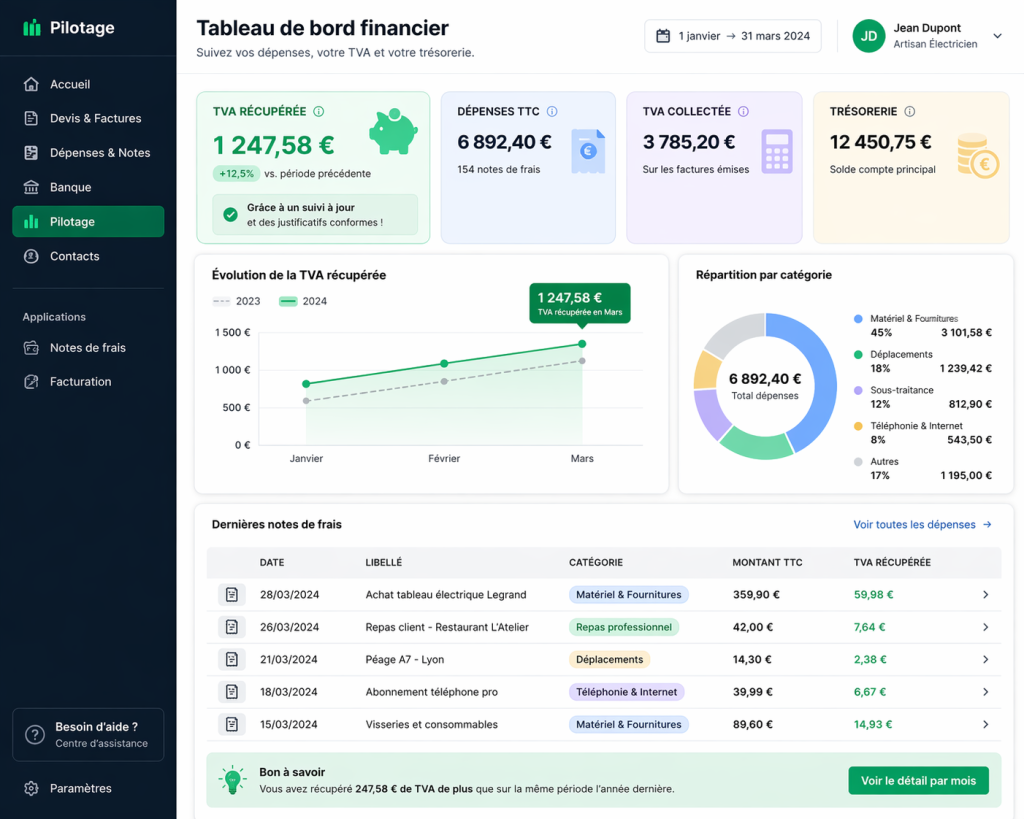Expand the Jean Dupont account menu
This screenshot has width=1024, height=819.
[x=997, y=36]
